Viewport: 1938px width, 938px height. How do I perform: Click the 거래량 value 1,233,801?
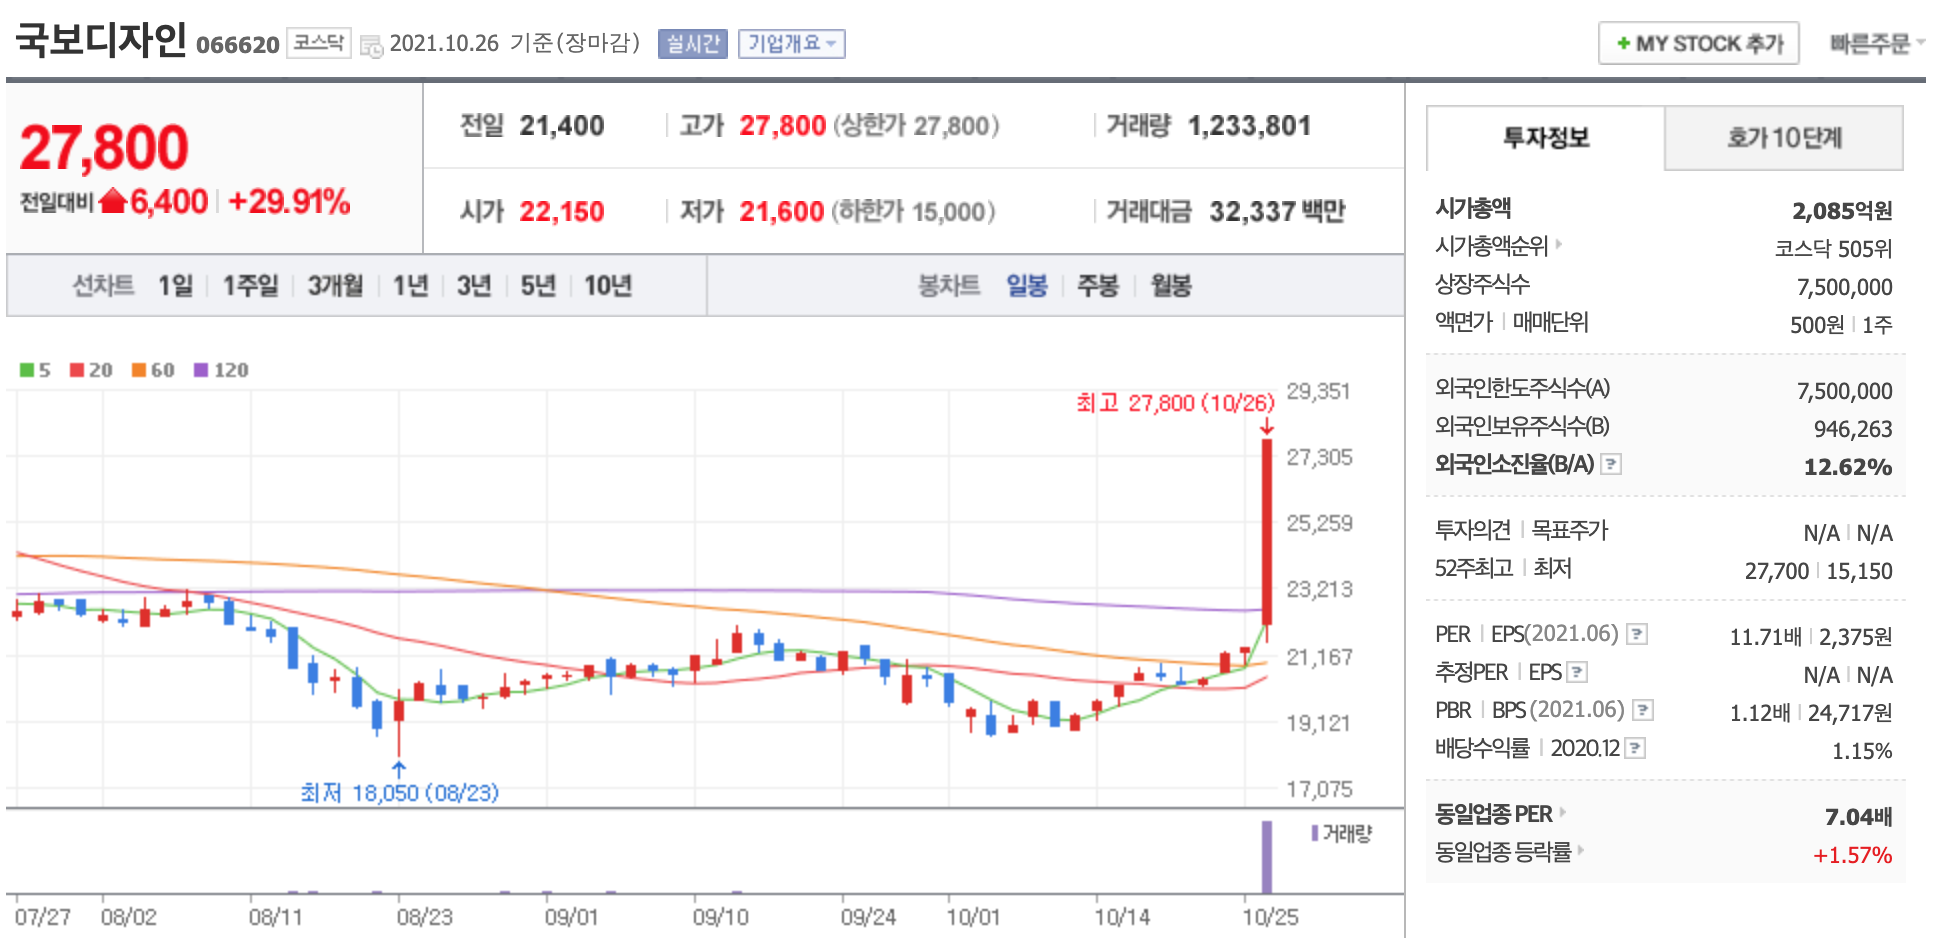click(x=1249, y=126)
